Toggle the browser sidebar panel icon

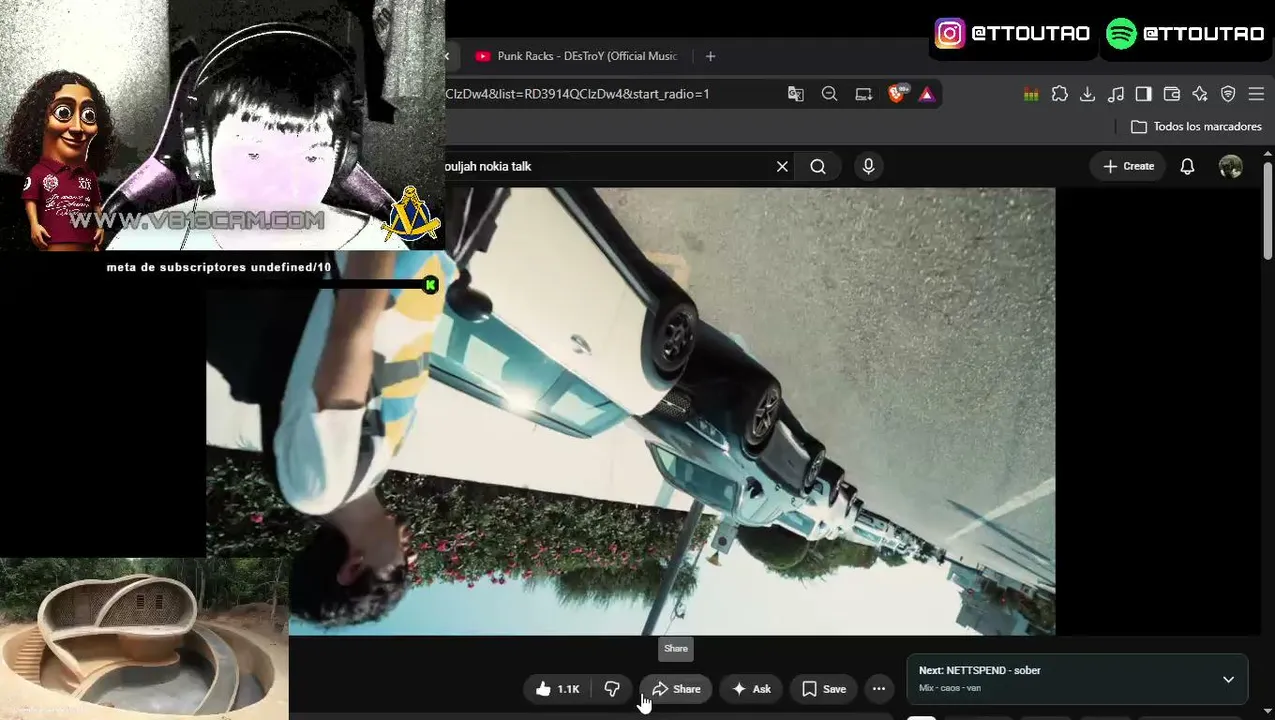1144,94
